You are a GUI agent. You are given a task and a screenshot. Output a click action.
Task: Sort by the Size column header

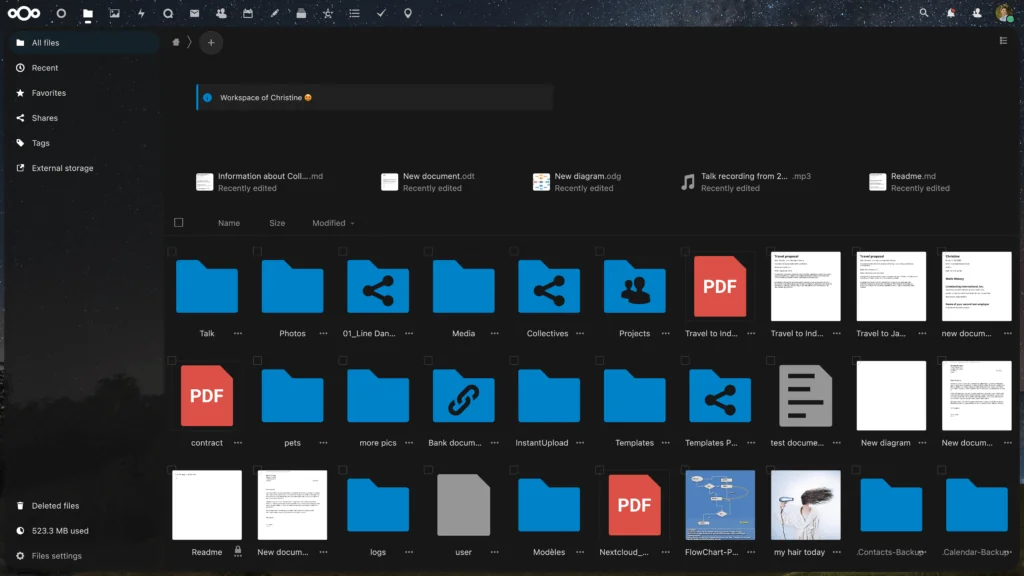point(277,223)
